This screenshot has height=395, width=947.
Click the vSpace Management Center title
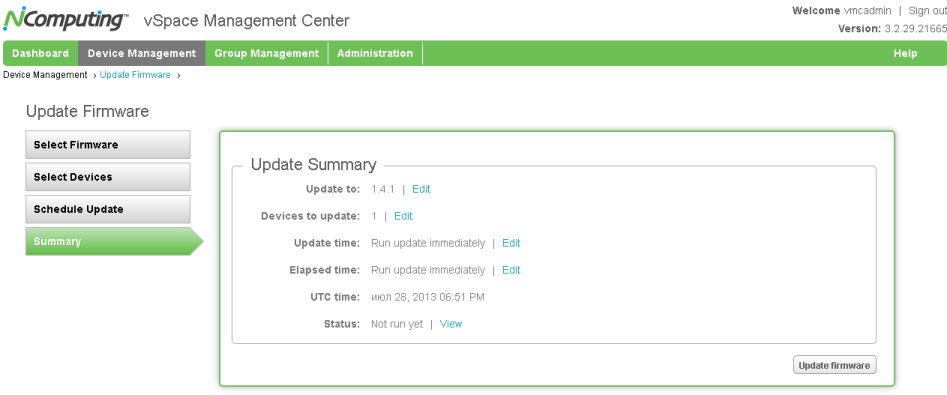246,21
